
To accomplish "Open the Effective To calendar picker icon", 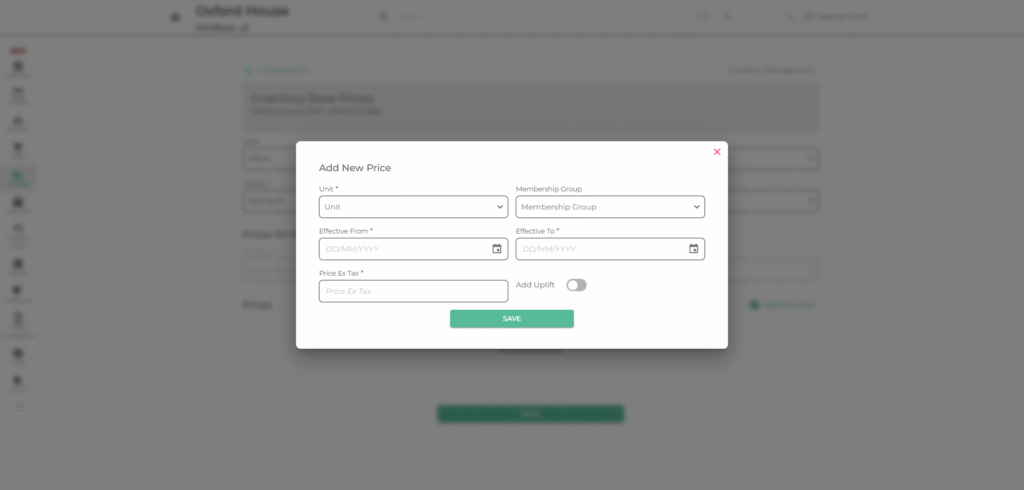I will (x=694, y=249).
